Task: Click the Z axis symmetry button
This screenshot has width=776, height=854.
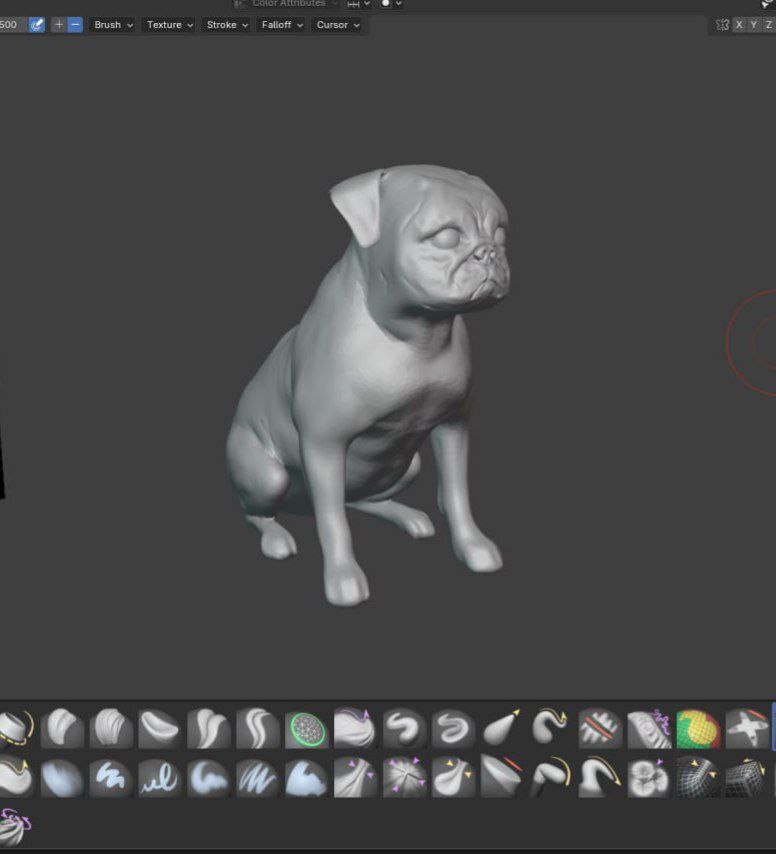Action: (768, 25)
